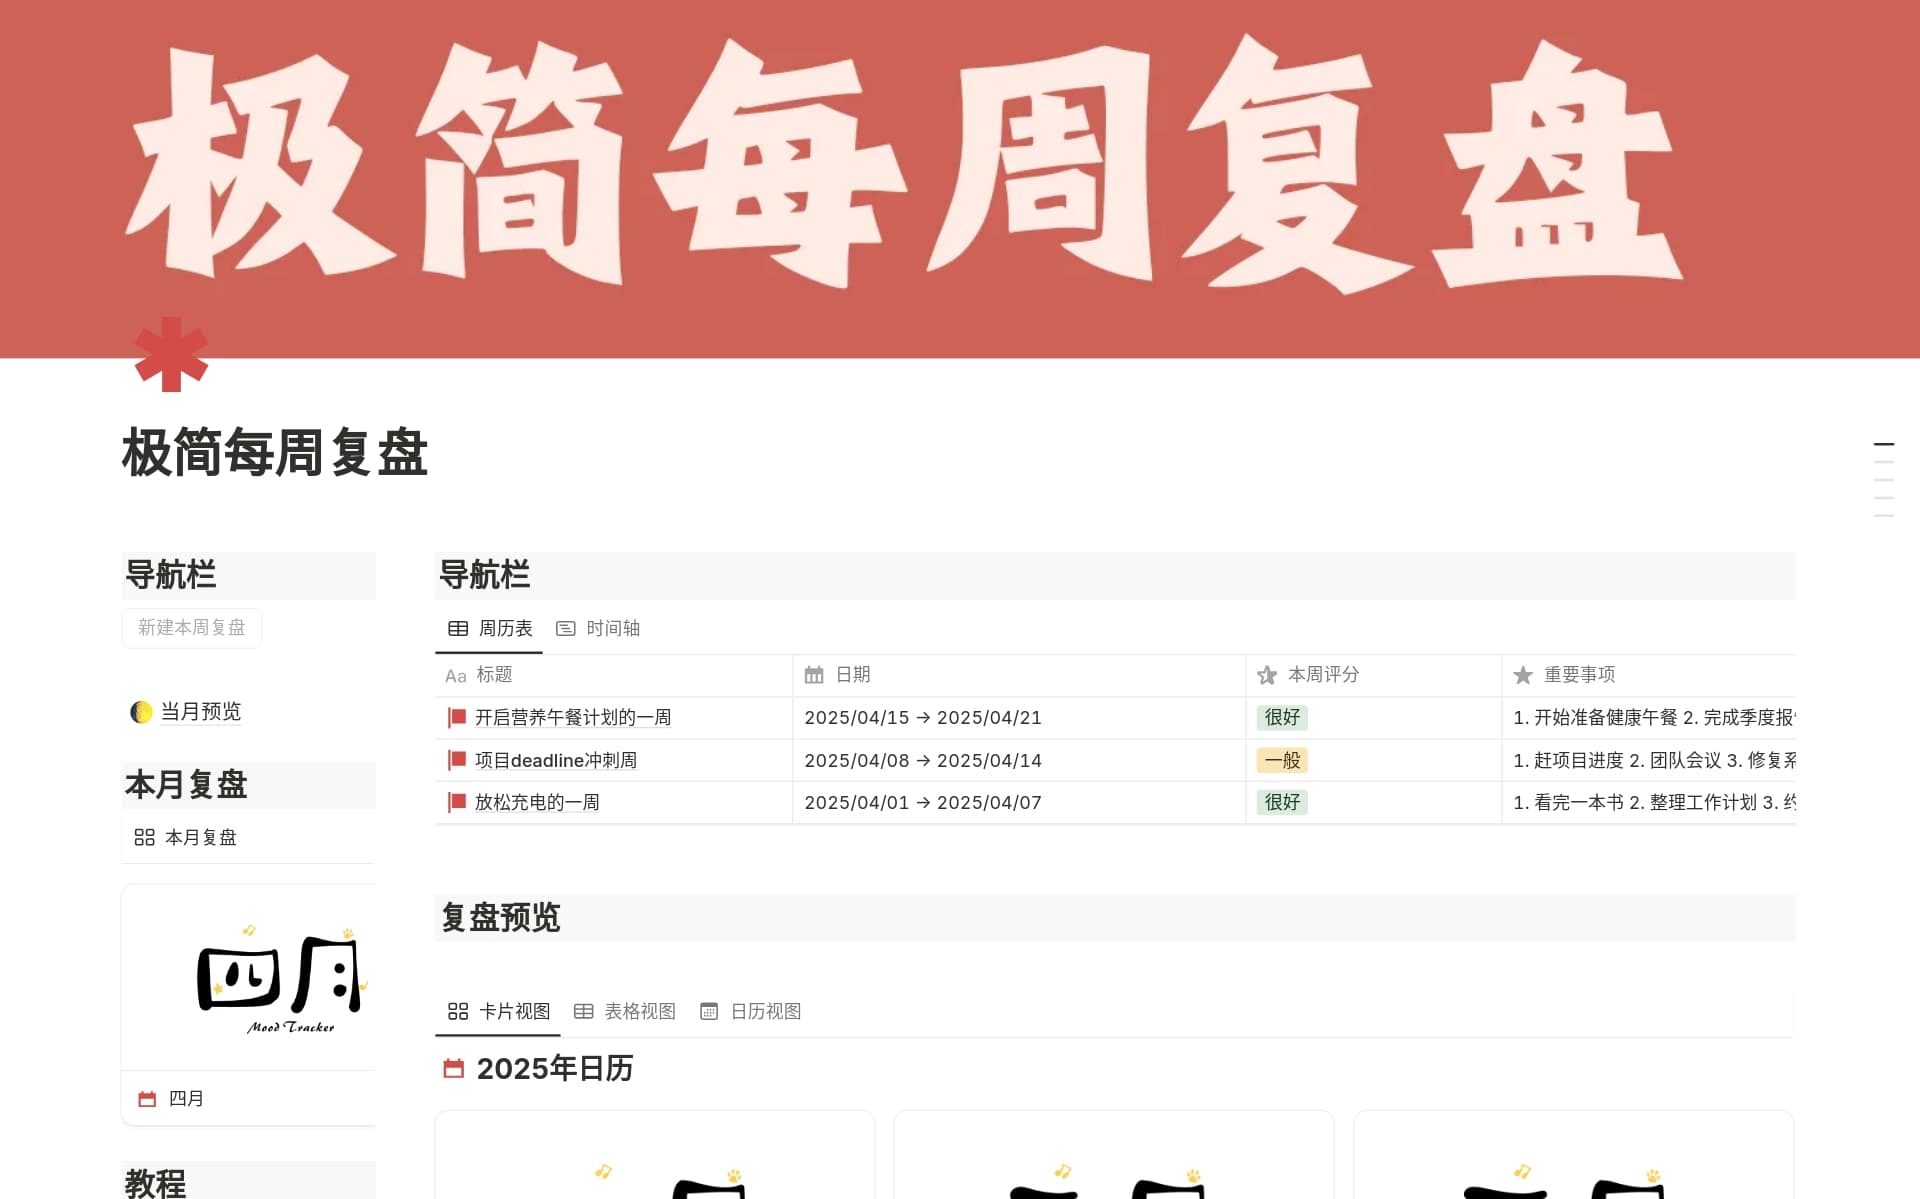Switch to the 时间轴 view tab
The image size is (1920, 1199).
[x=598, y=628]
